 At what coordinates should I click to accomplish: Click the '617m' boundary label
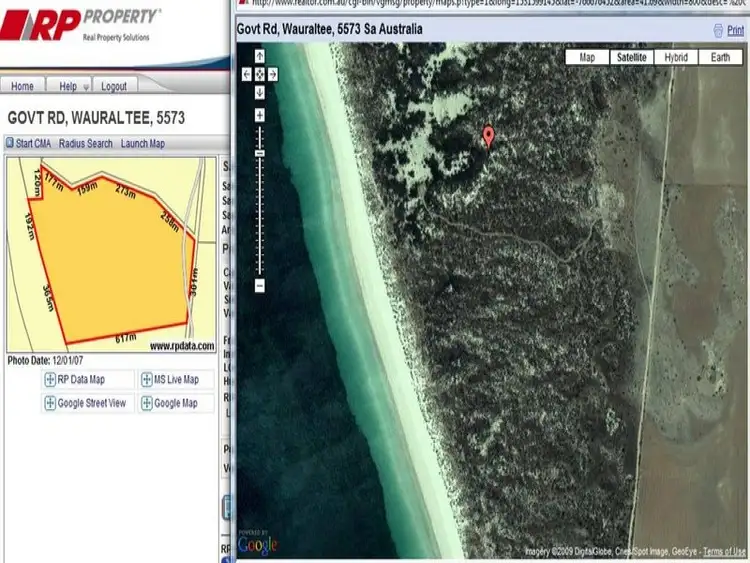coord(126,338)
